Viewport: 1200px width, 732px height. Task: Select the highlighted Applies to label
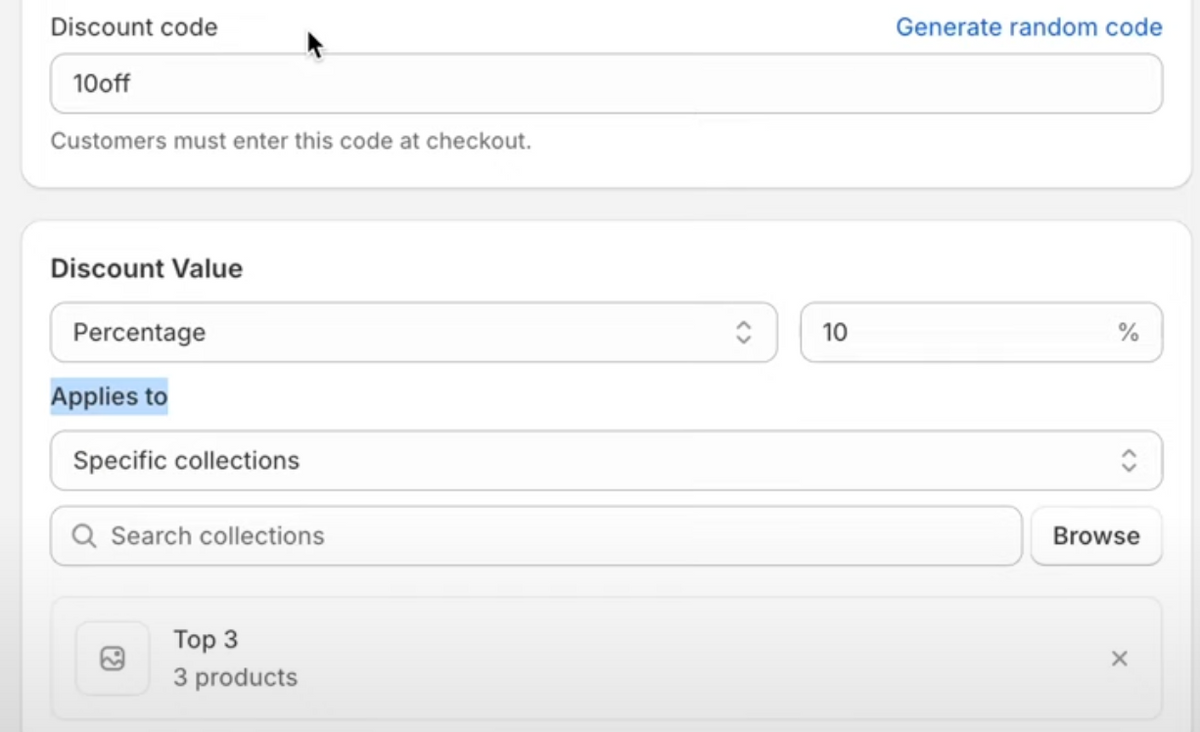(x=109, y=396)
